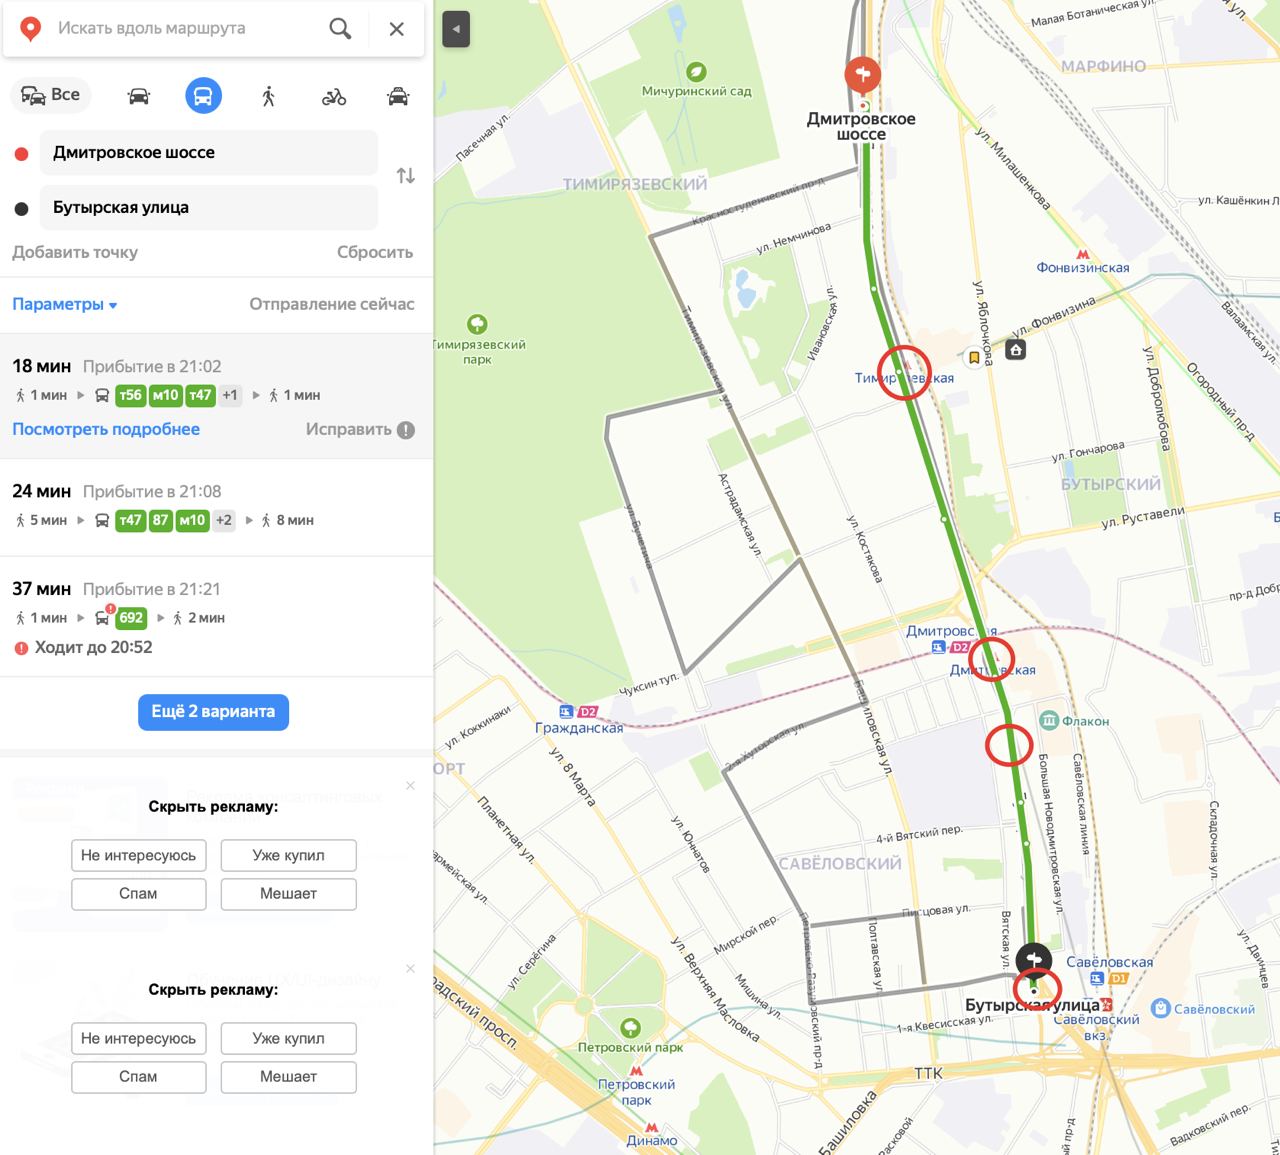Click the Ходит до 20:52 warning
This screenshot has width=1280, height=1155.
point(84,647)
